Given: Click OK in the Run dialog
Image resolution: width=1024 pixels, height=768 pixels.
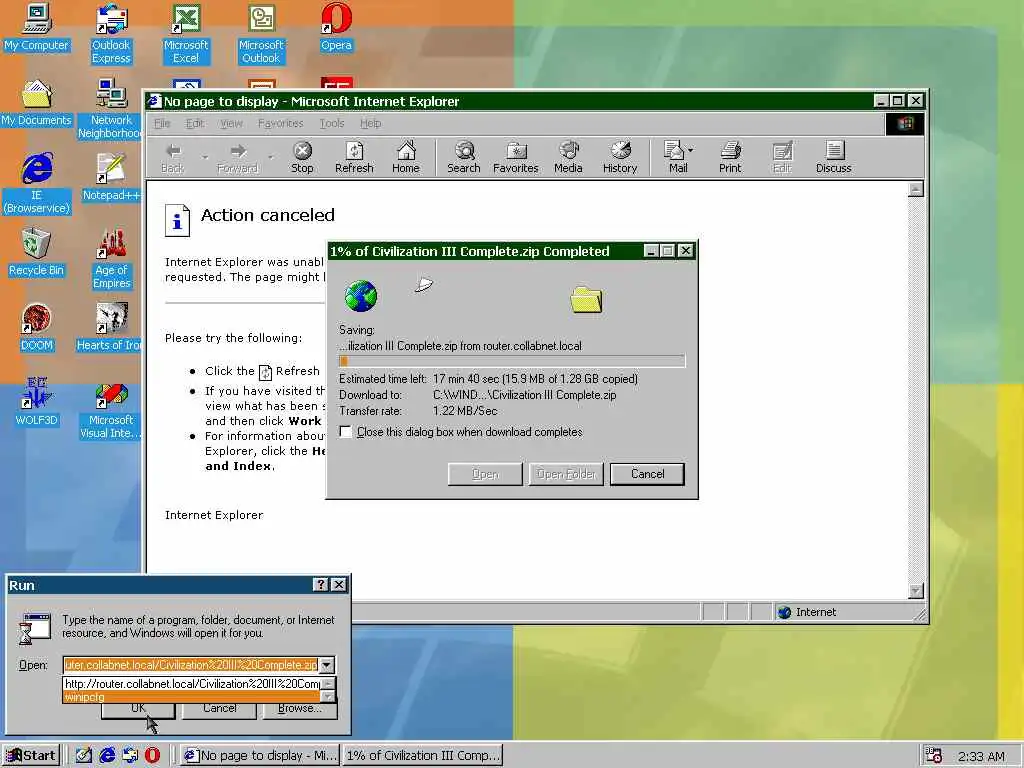Looking at the screenshot, I should point(138,708).
